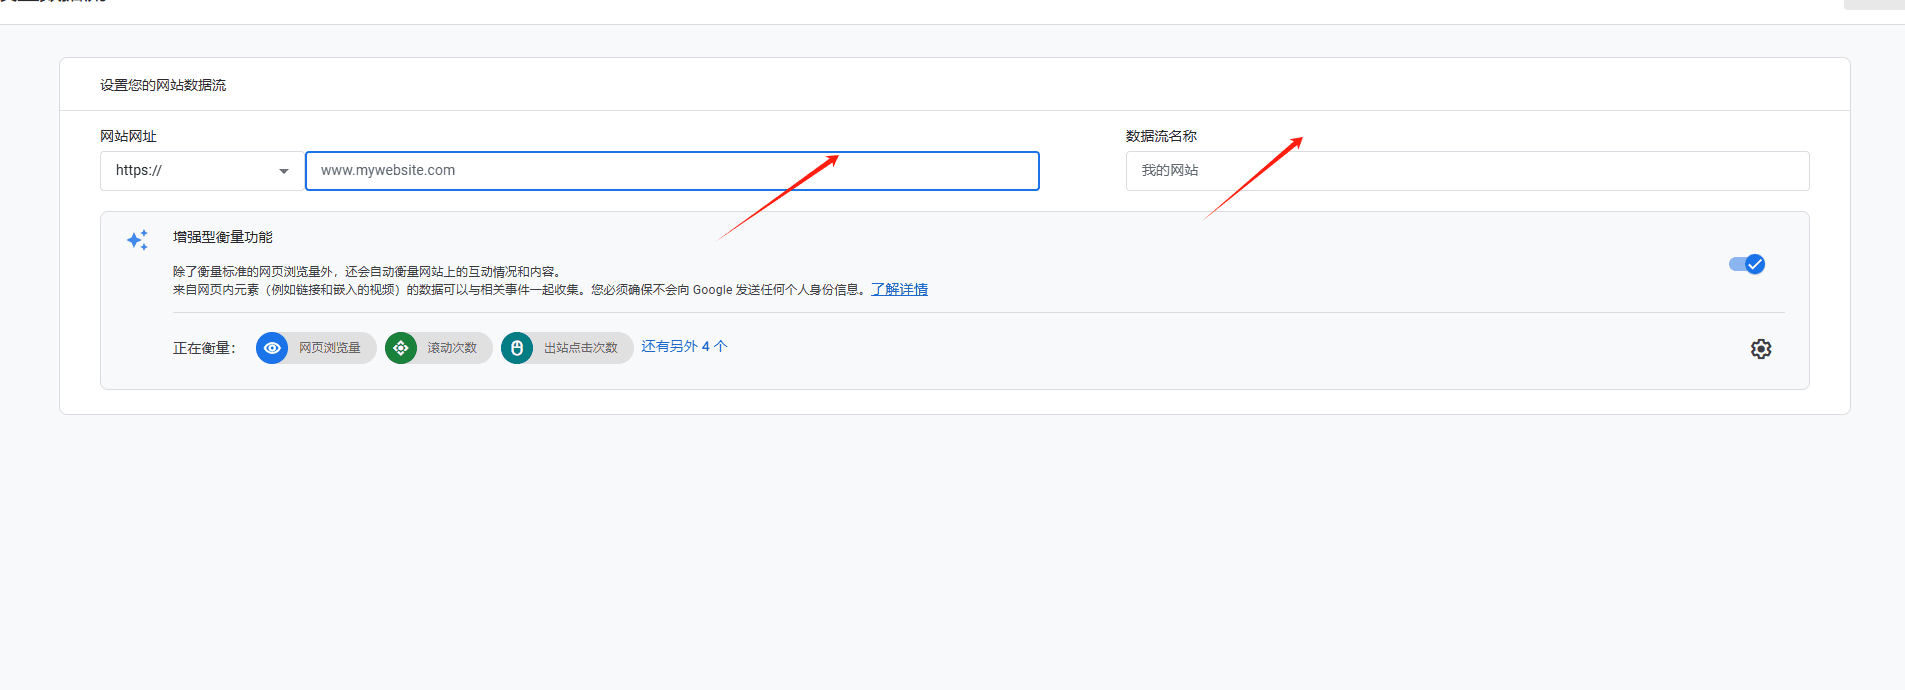1905x690 pixels.
Task: Click the 增强型衡量功能 heading text
Action: 223,237
